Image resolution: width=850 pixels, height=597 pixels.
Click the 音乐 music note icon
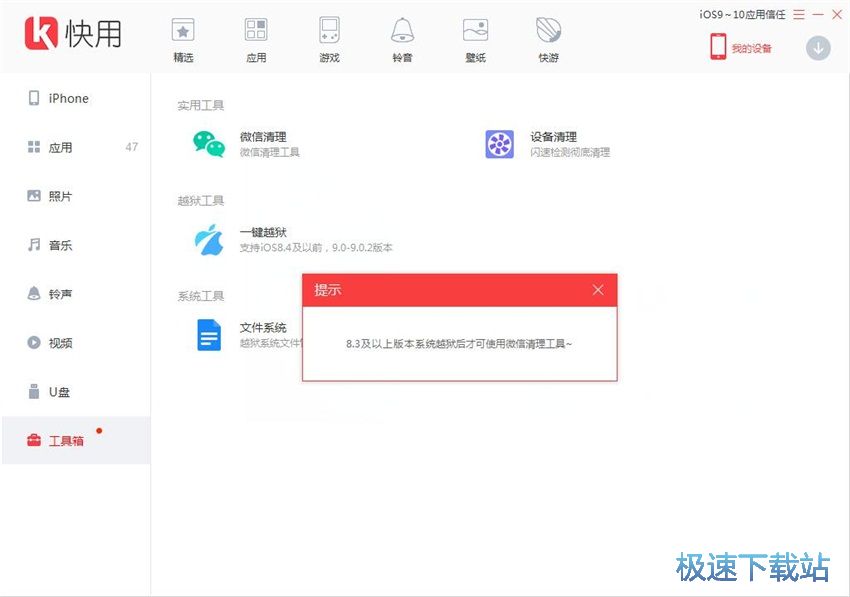pos(34,245)
